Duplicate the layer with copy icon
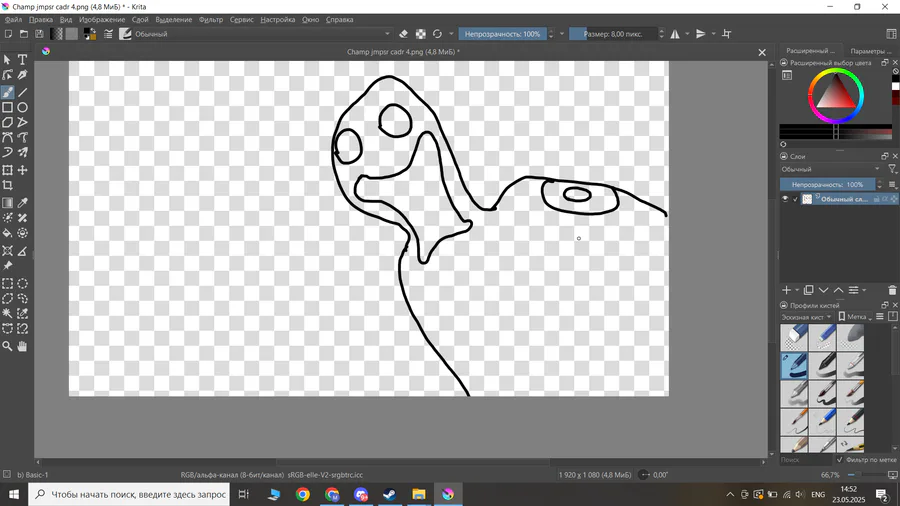Screen dimensions: 900x506 click(x=808, y=290)
